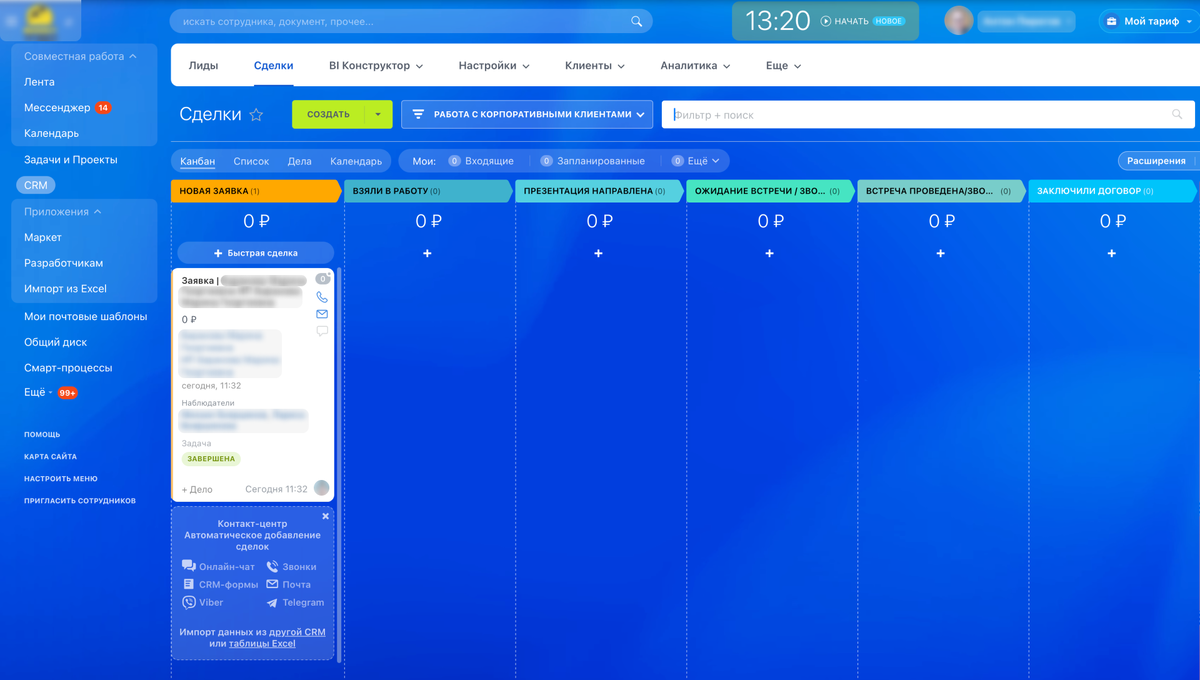Image resolution: width=1200 pixels, height=680 pixels.
Task: Expand the Ещё counters dropdown
Action: [x=696, y=161]
